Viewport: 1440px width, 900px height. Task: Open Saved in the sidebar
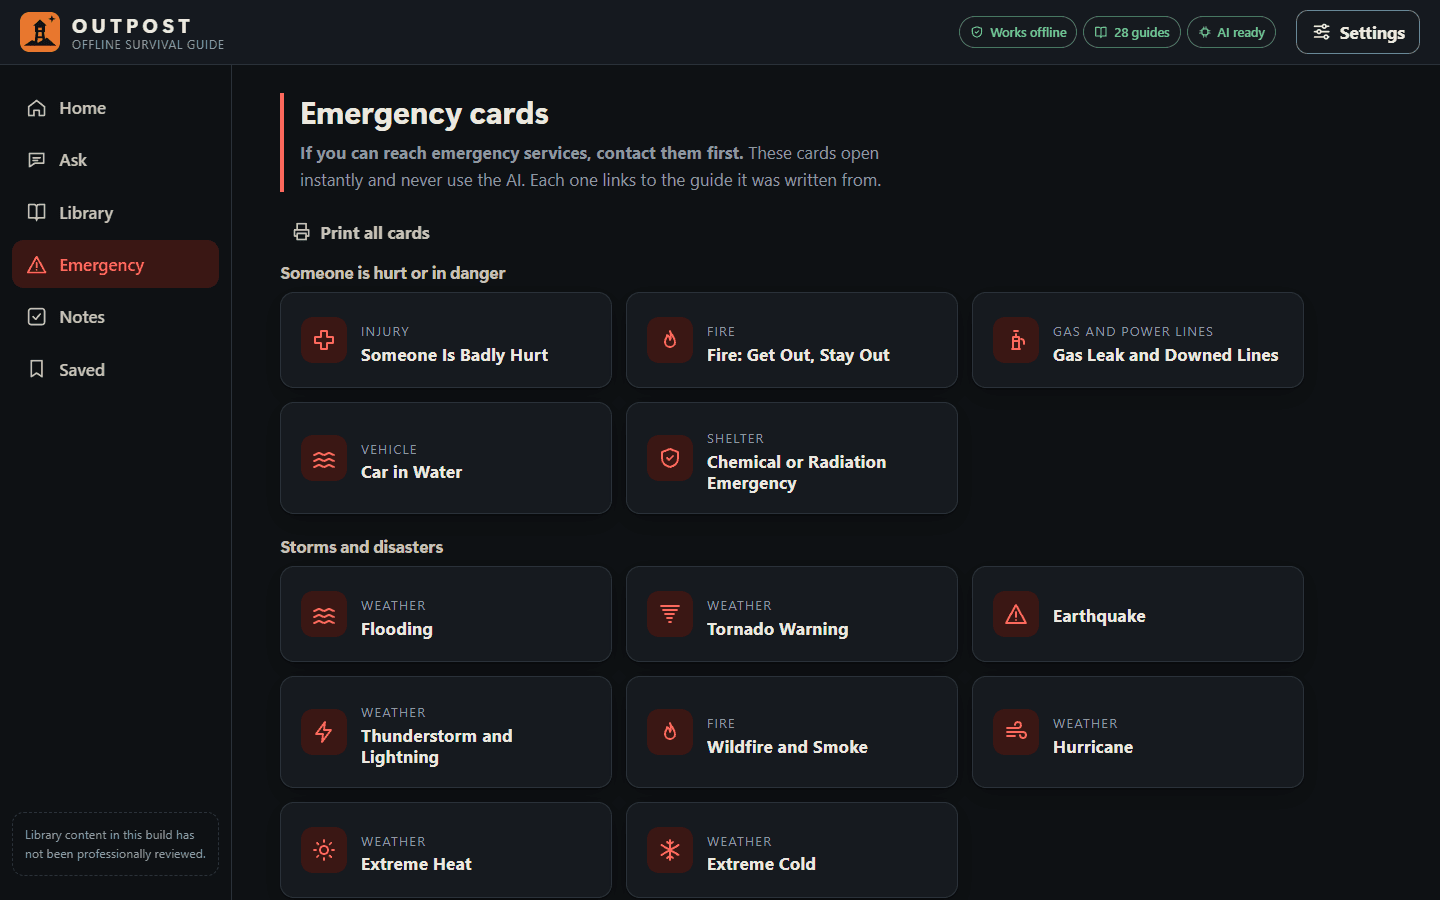(x=115, y=369)
